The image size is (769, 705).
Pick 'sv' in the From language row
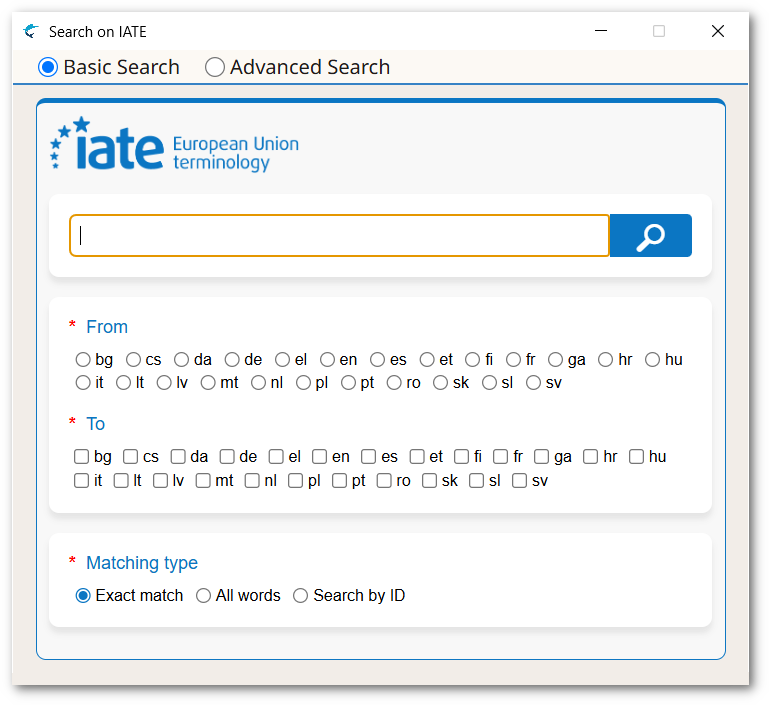point(533,382)
